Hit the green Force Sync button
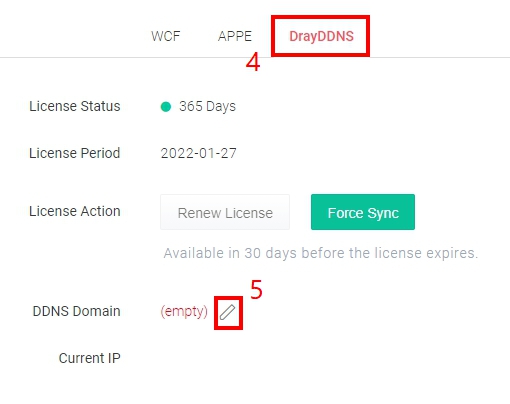 point(363,212)
